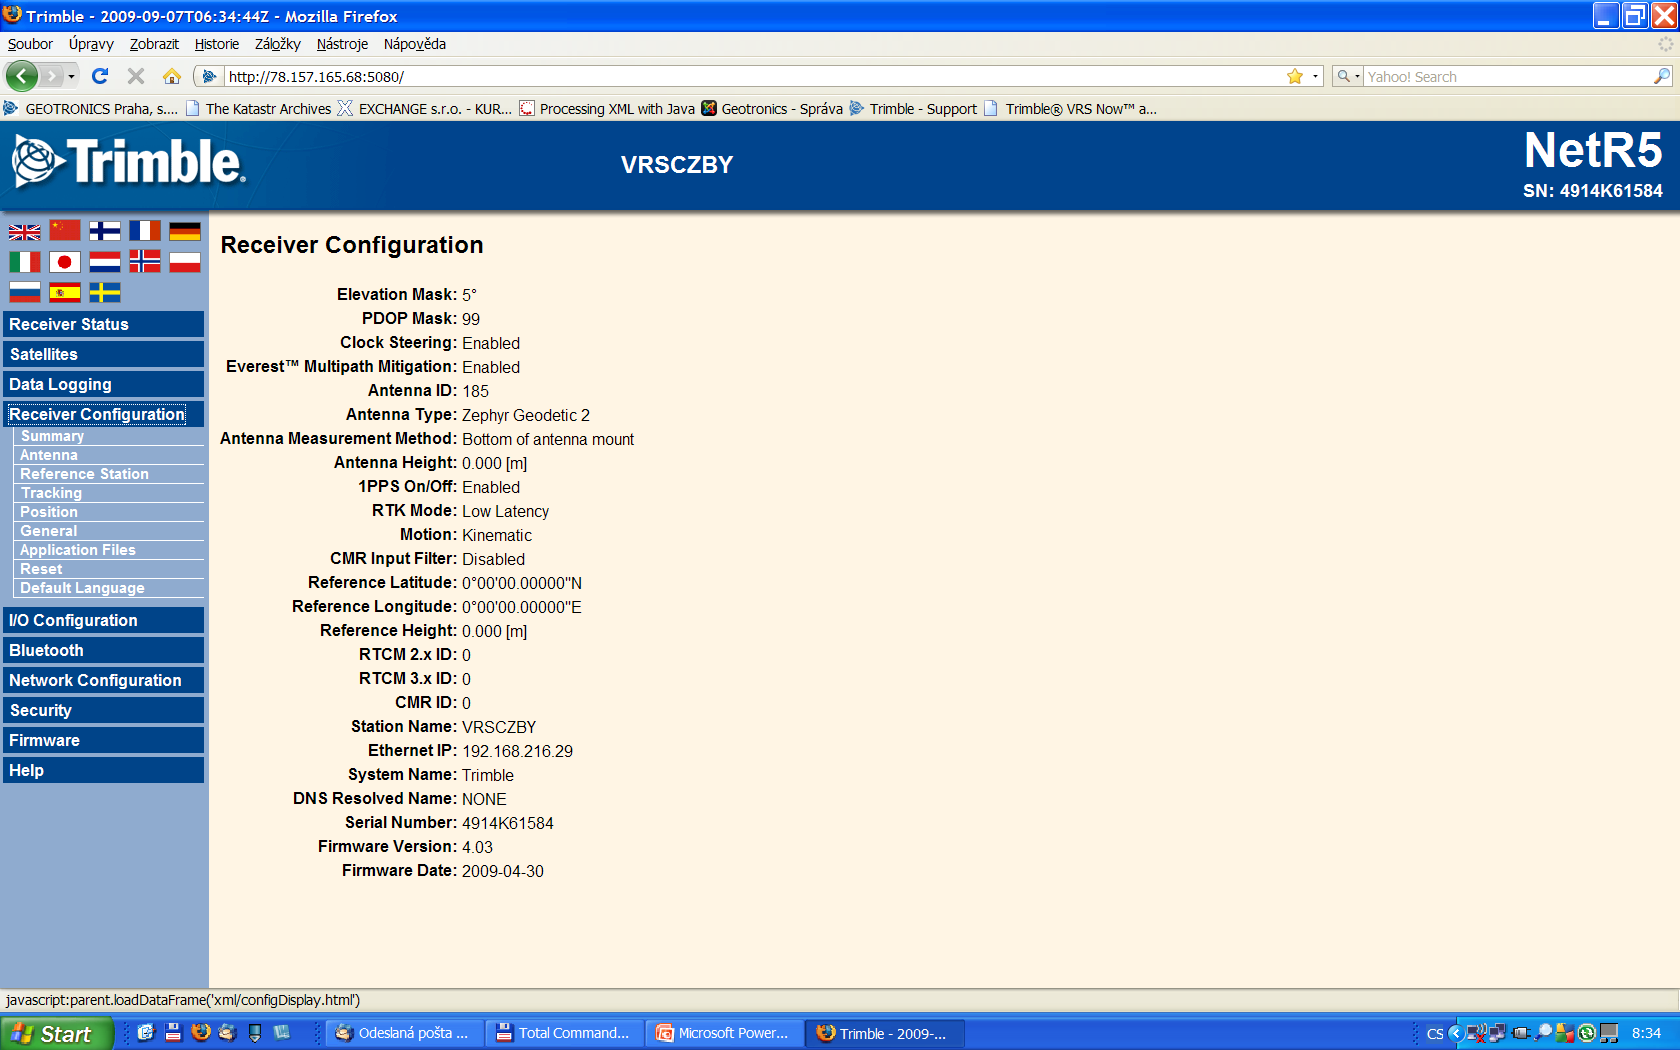Open the Tracking submenu link
Viewport: 1680px width, 1050px height.
[x=51, y=493]
